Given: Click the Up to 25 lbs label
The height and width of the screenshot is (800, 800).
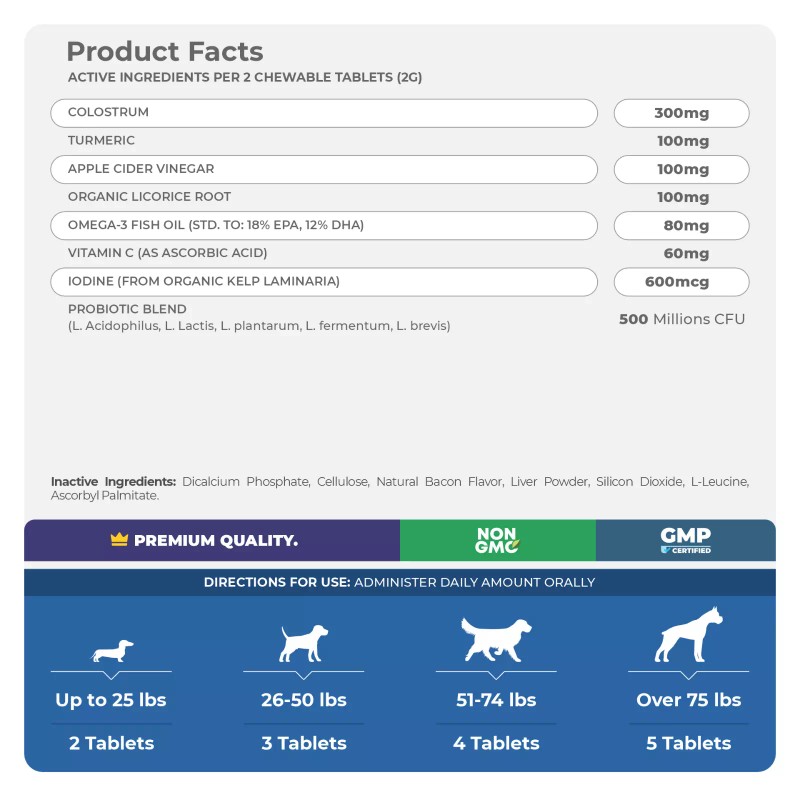Looking at the screenshot, I should click(111, 700).
